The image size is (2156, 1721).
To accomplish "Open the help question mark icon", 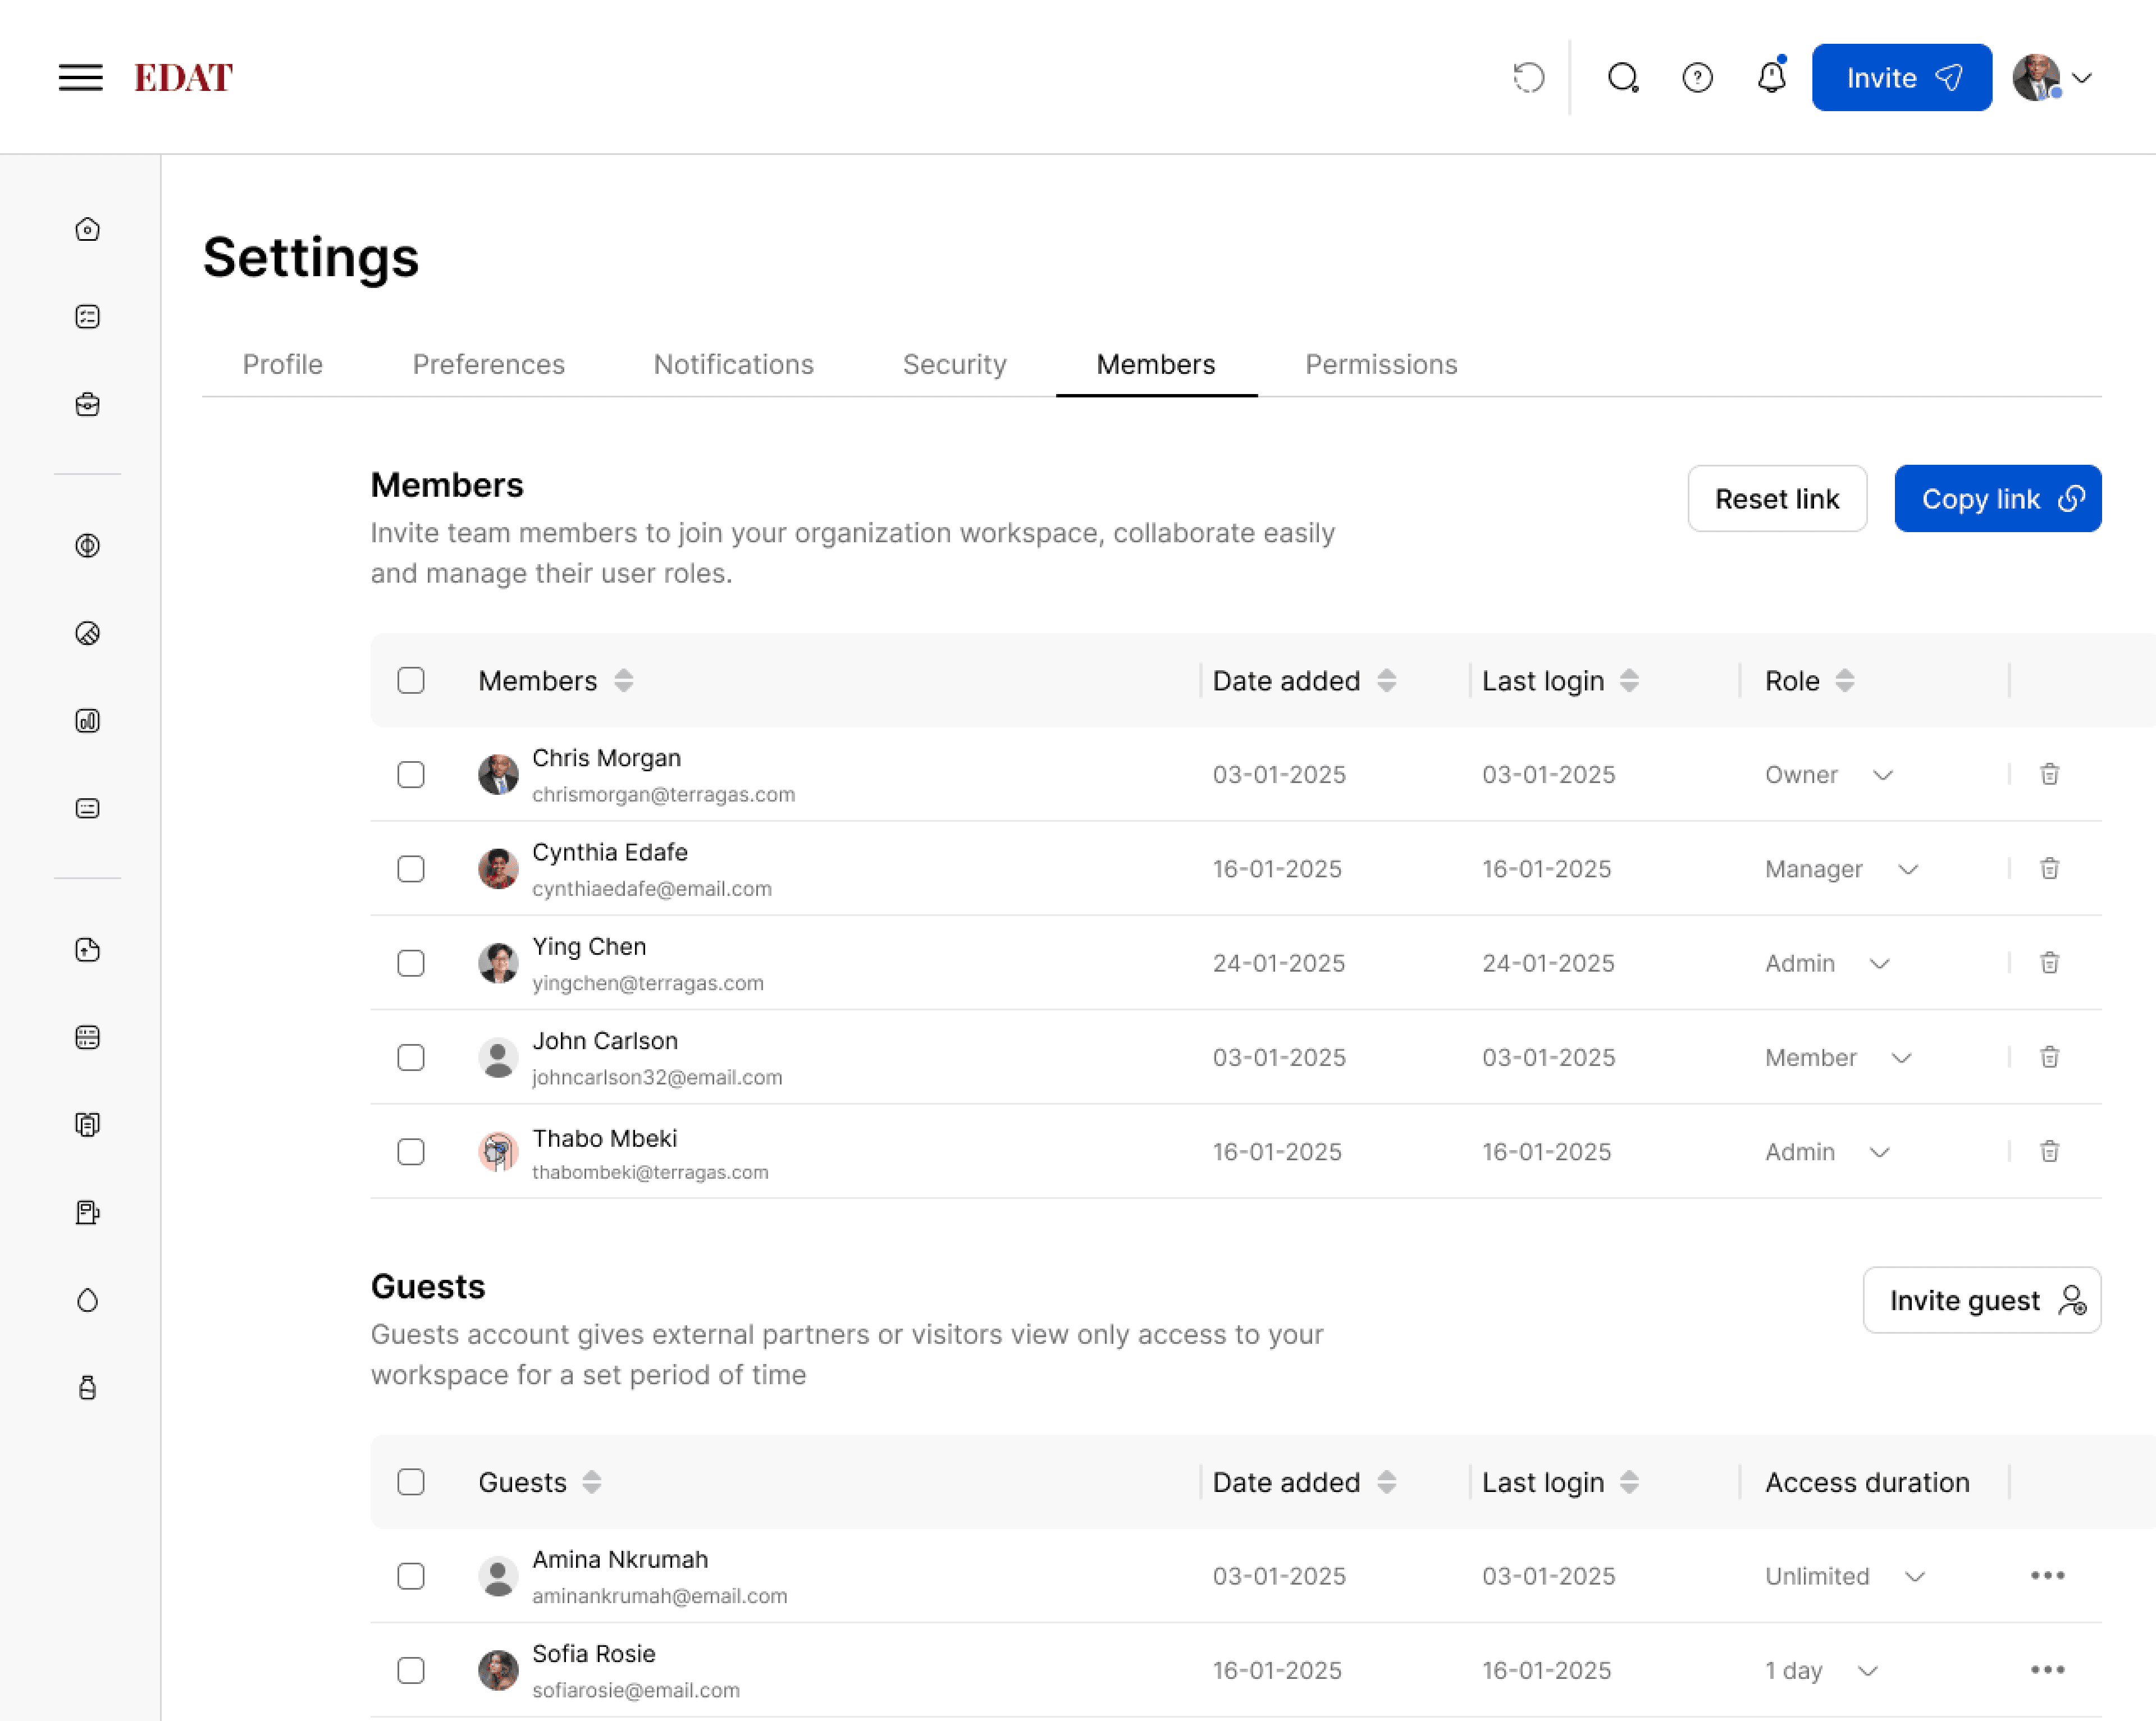I will pyautogui.click(x=1697, y=77).
